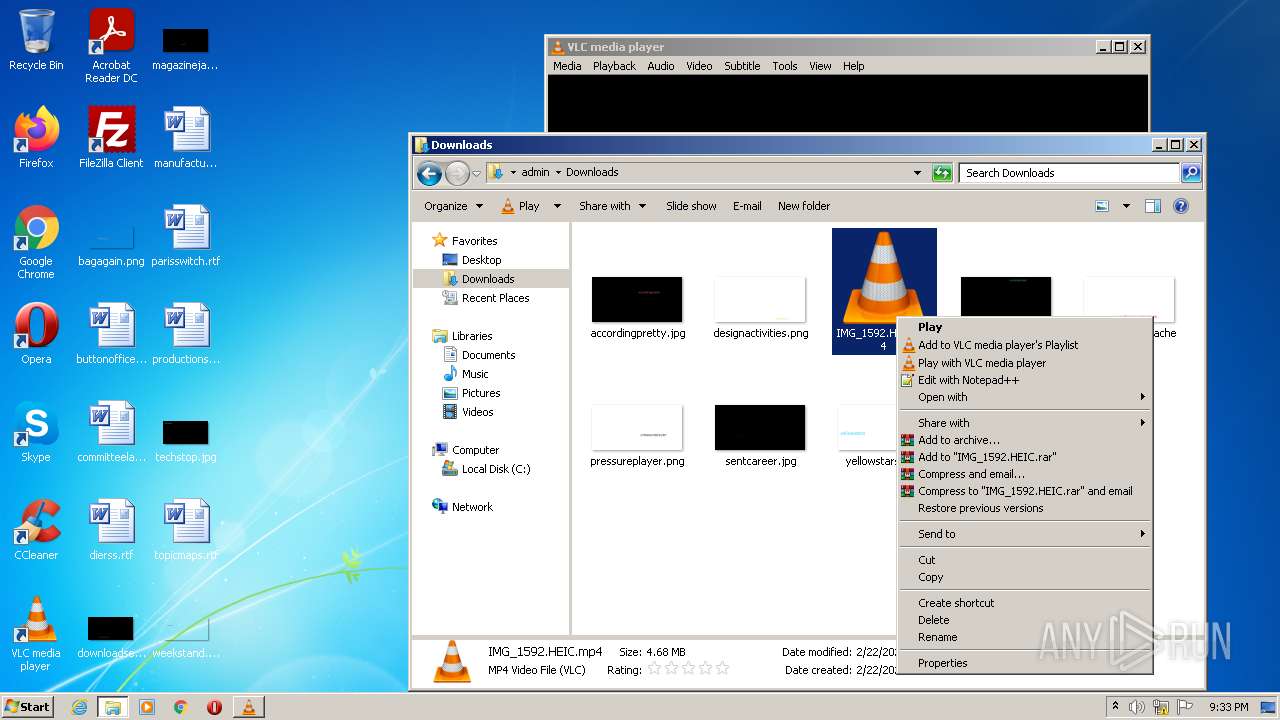
Task: Choose Play in context menu
Action: pyautogui.click(x=1024, y=327)
